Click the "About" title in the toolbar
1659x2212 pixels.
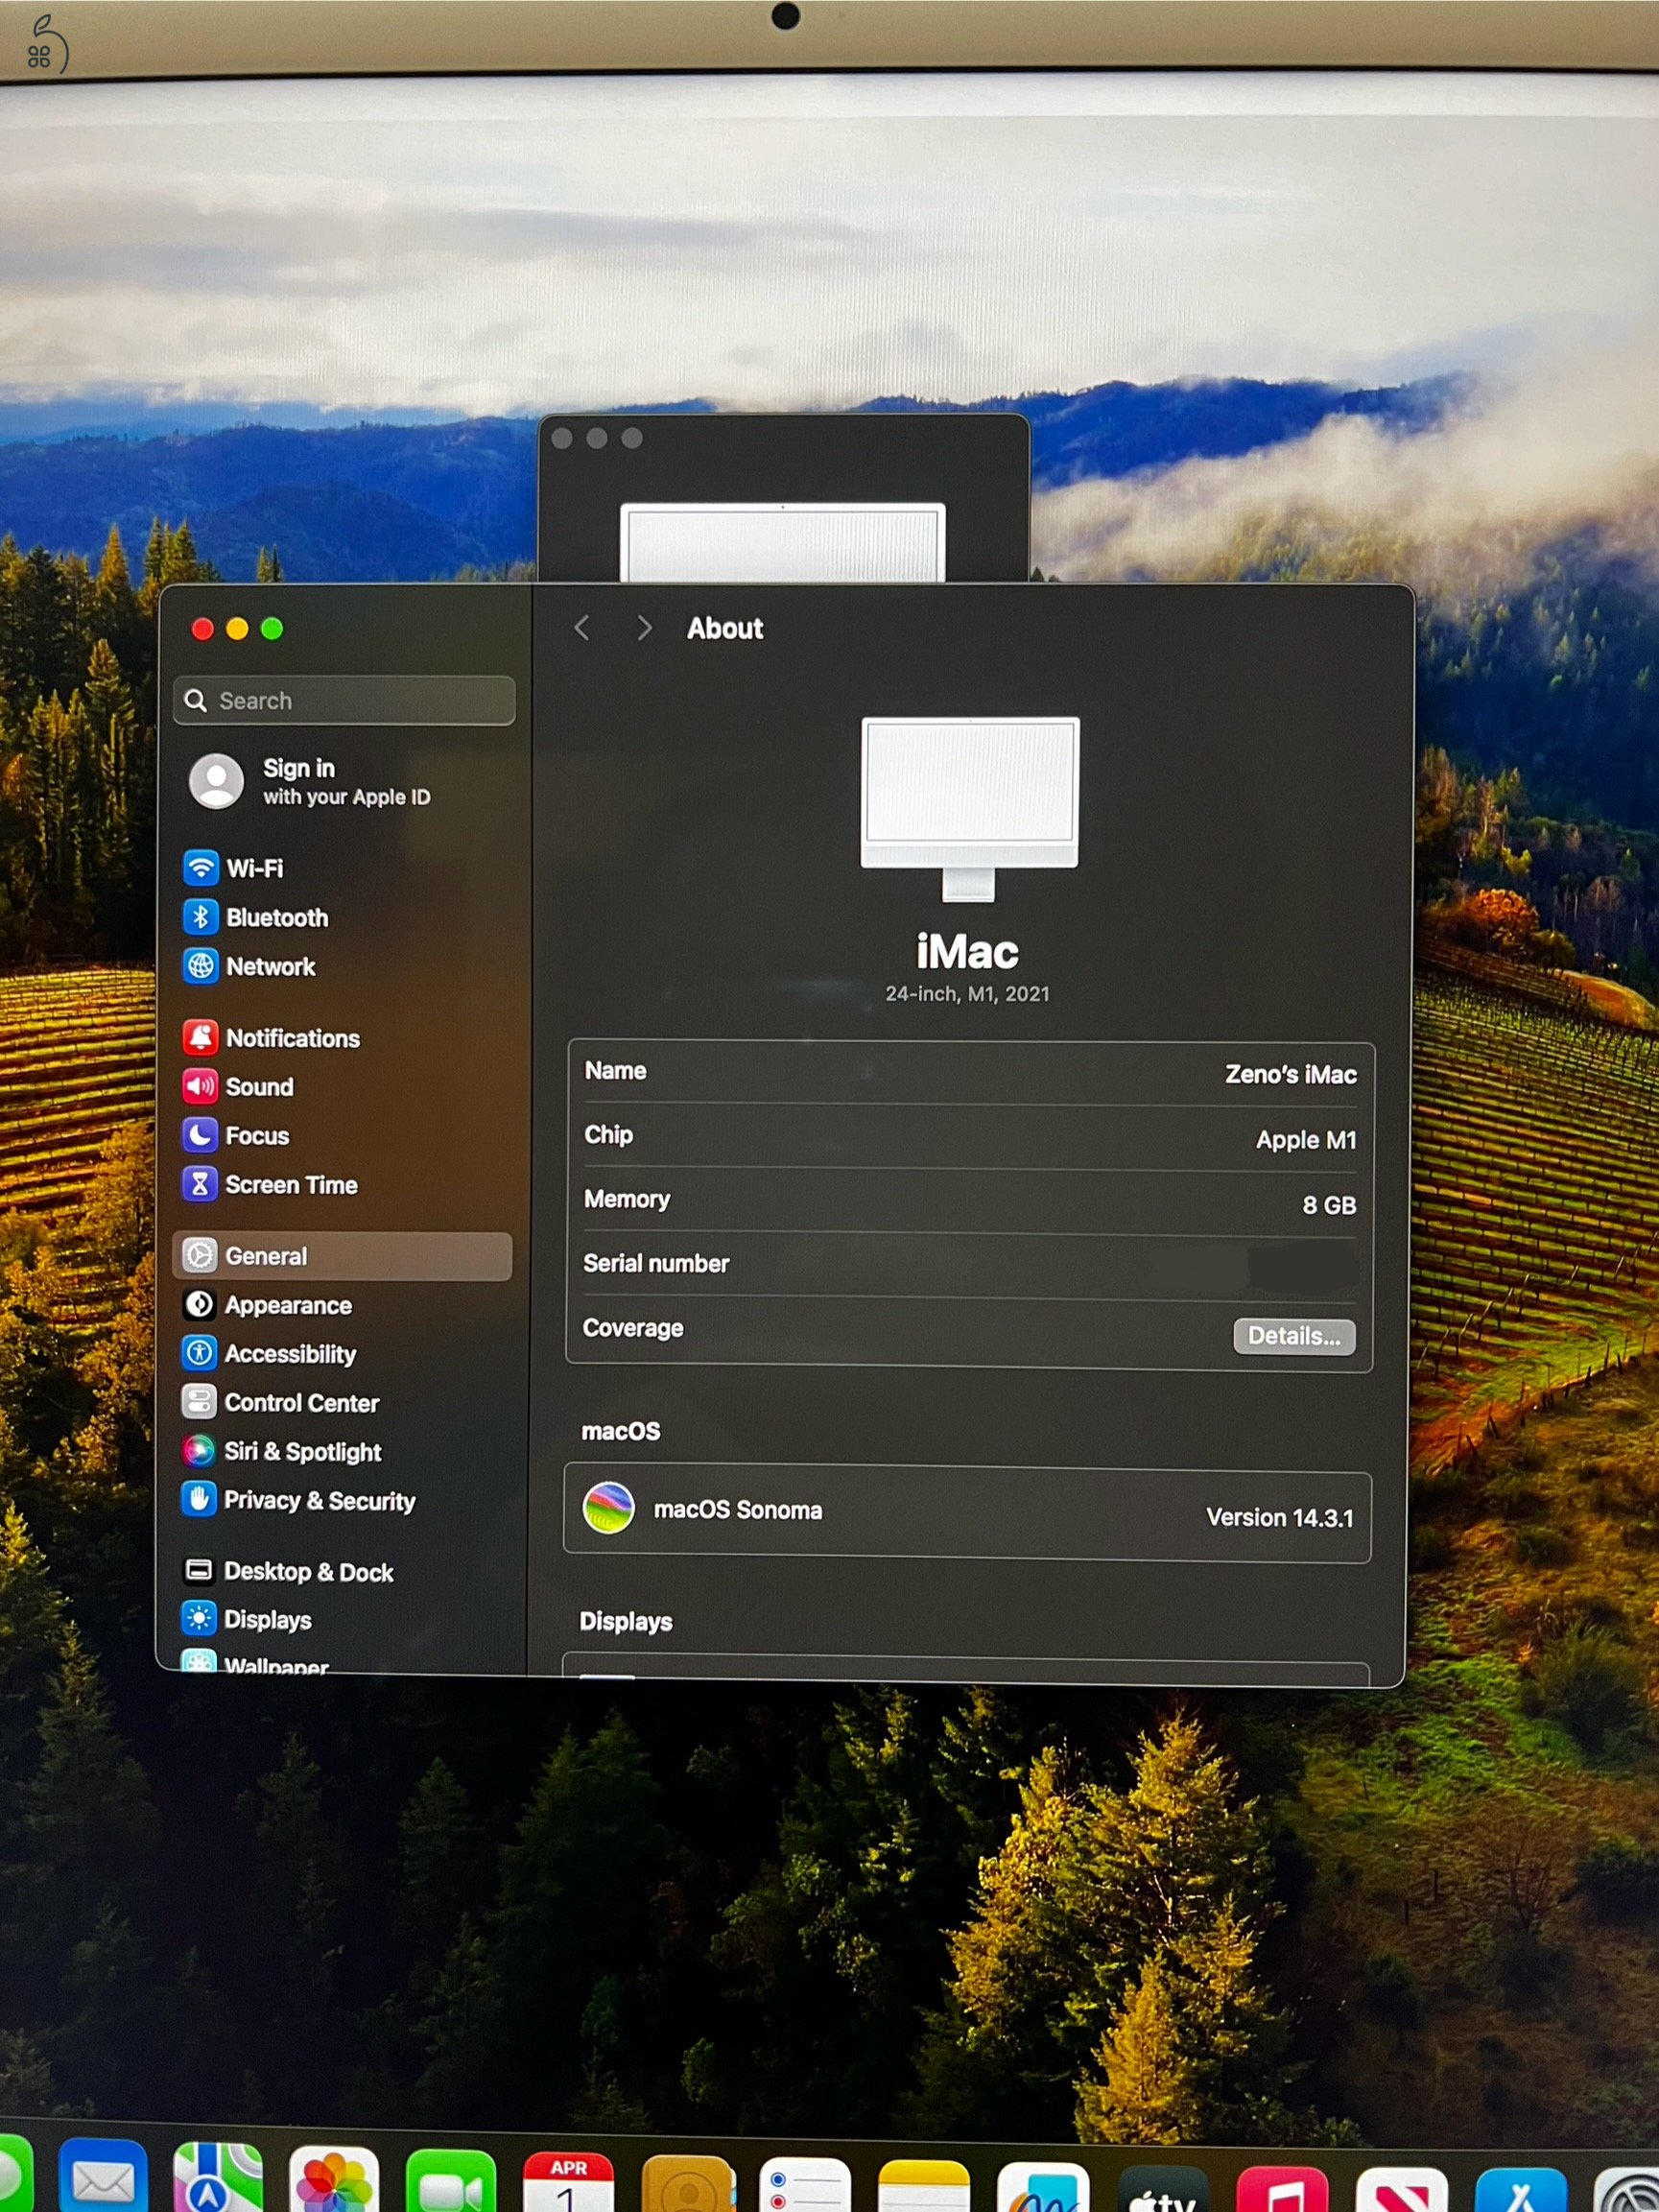pos(725,628)
